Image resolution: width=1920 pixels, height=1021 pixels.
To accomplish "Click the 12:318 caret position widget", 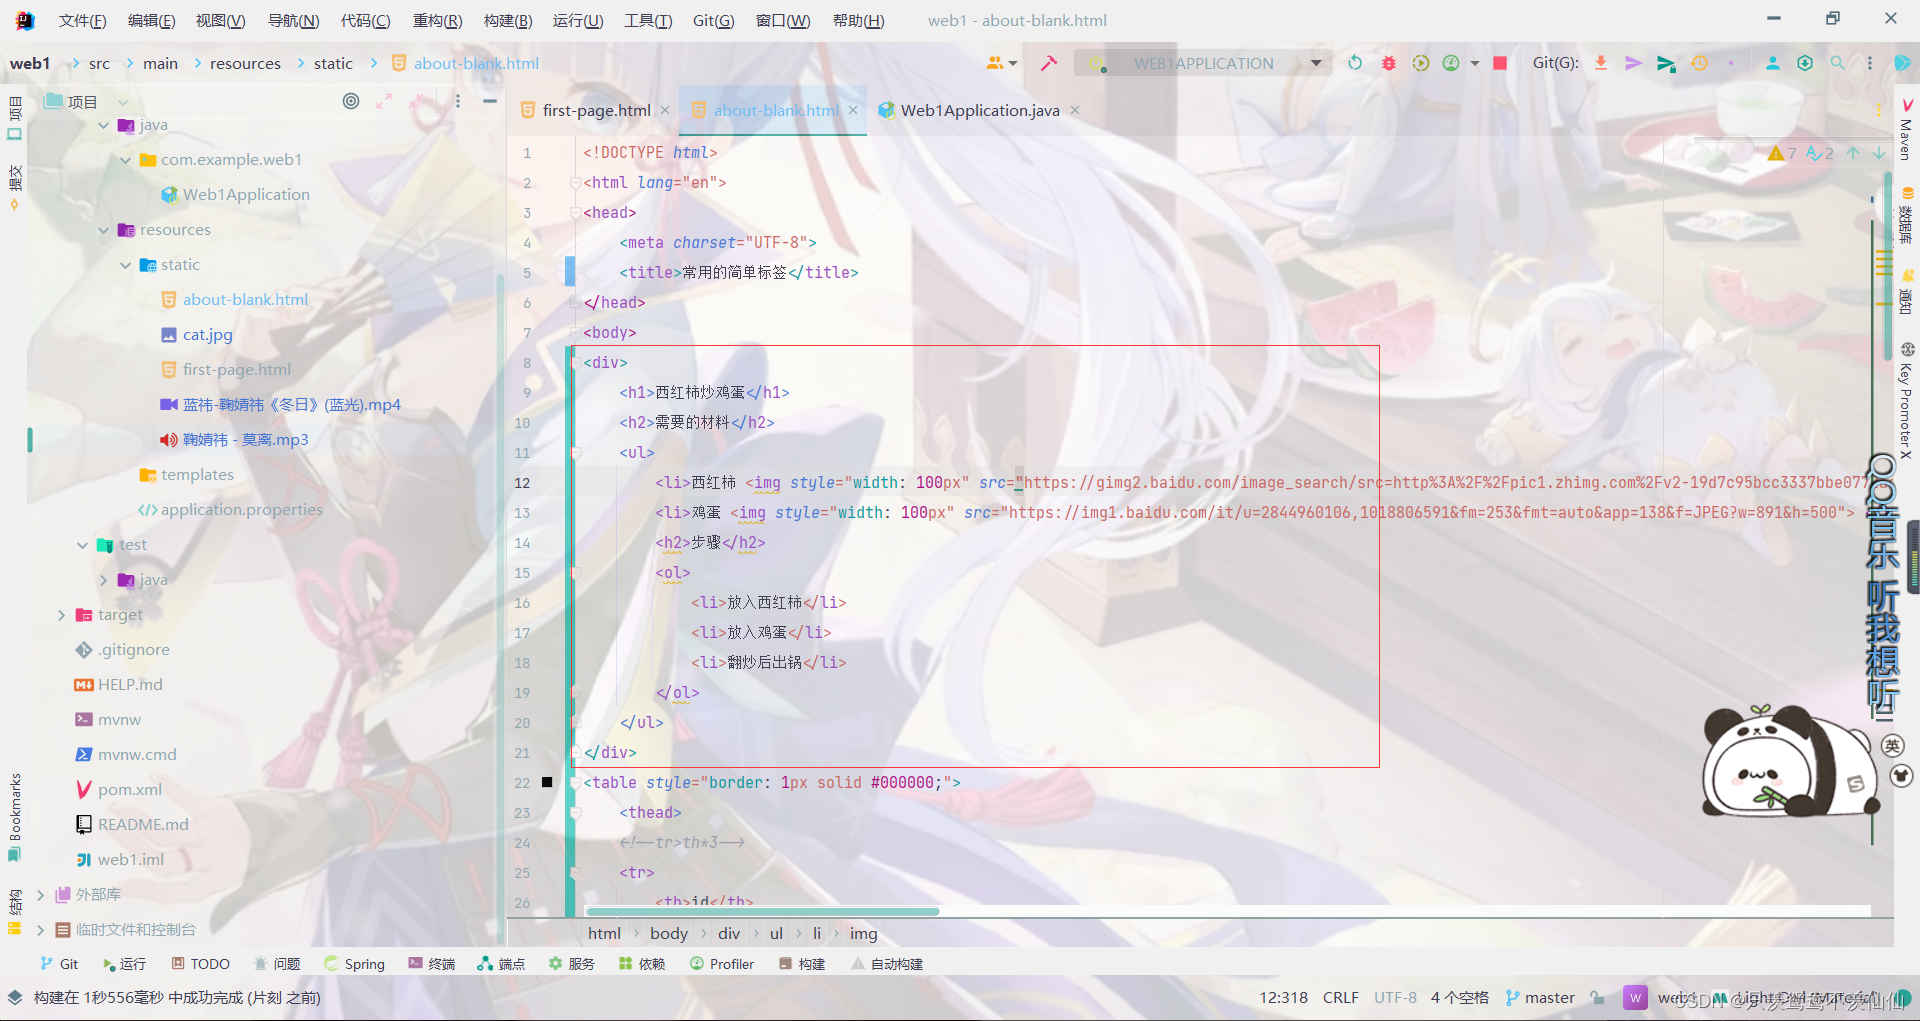I will coord(1283,997).
